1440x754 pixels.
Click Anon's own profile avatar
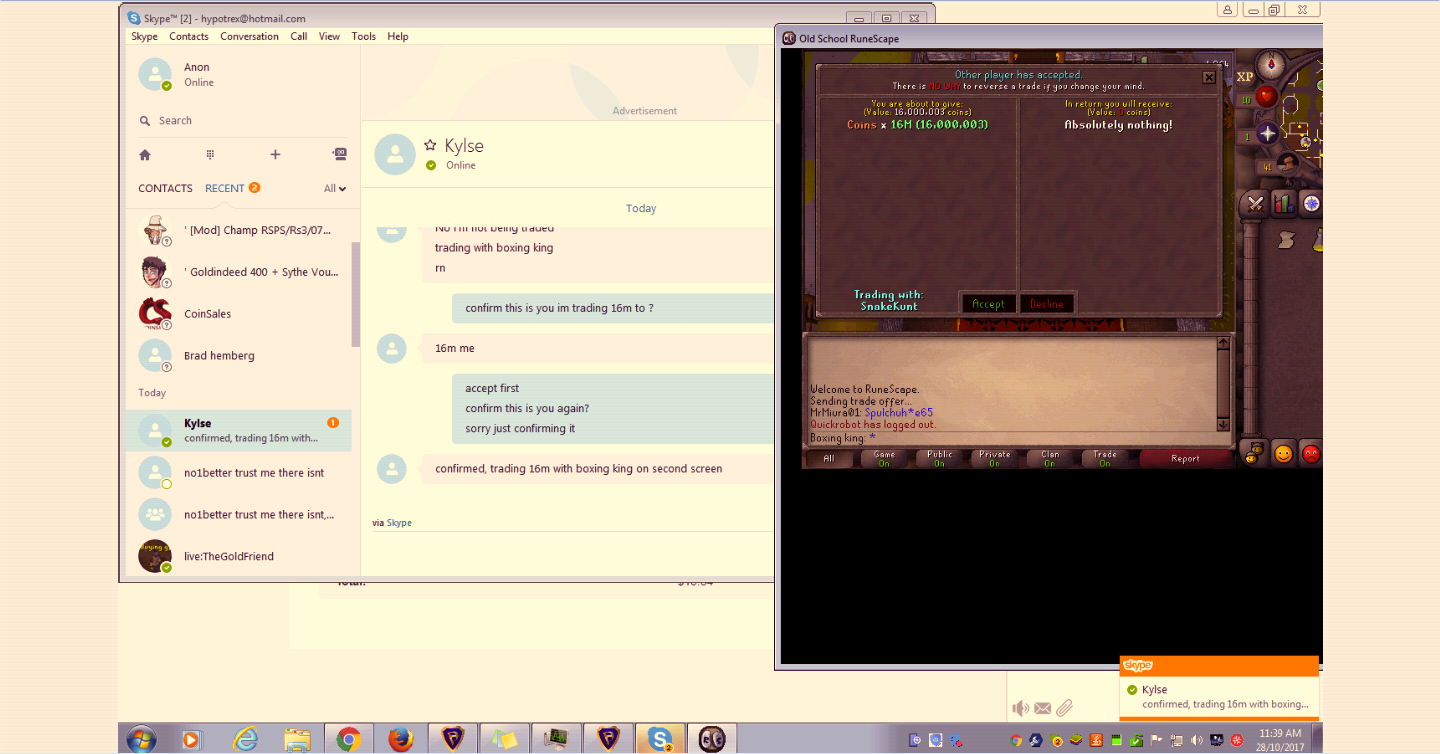pos(155,74)
